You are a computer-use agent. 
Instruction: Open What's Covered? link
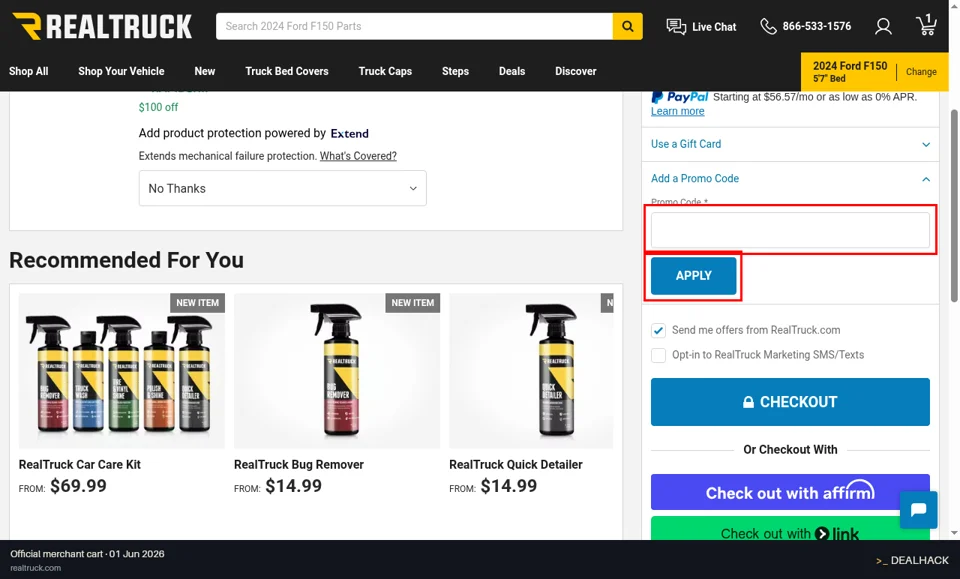(358, 156)
